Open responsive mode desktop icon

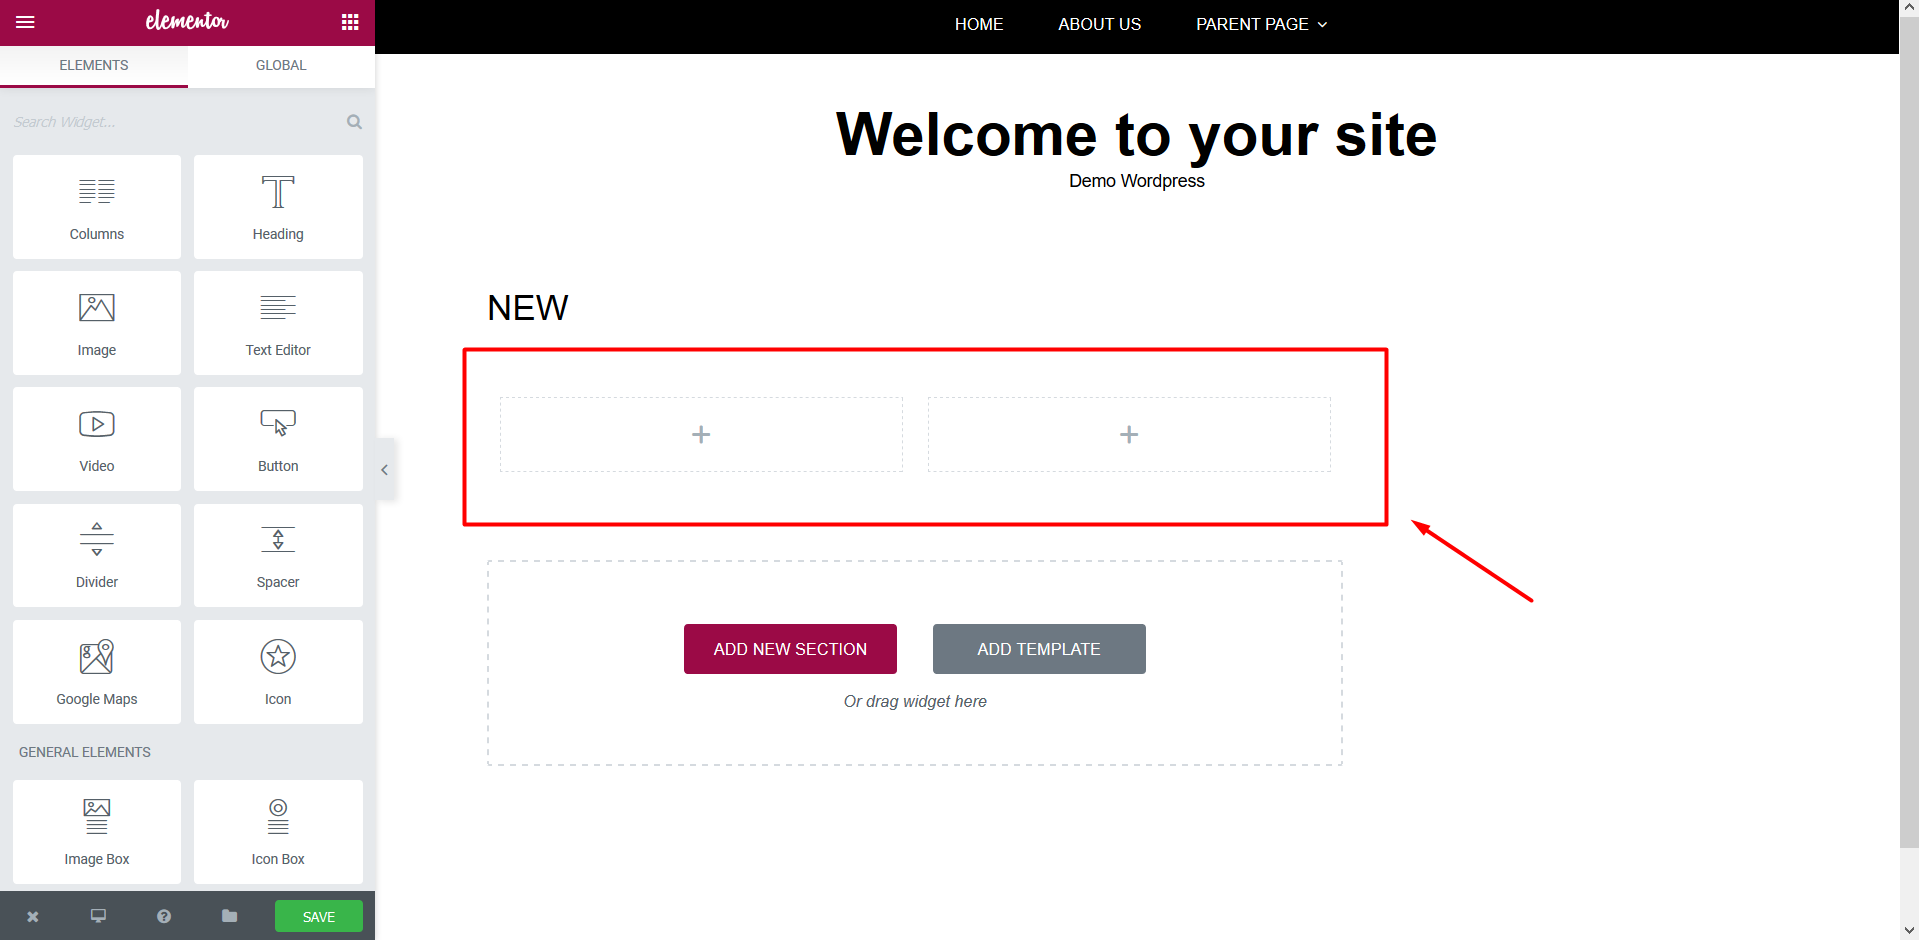[x=98, y=916]
